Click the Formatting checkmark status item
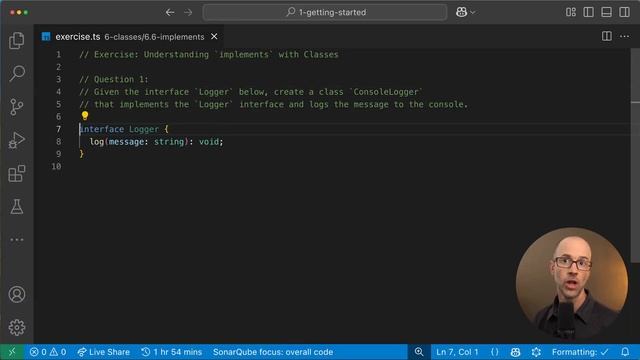Image resolution: width=640 pixels, height=360 pixels. [580, 352]
